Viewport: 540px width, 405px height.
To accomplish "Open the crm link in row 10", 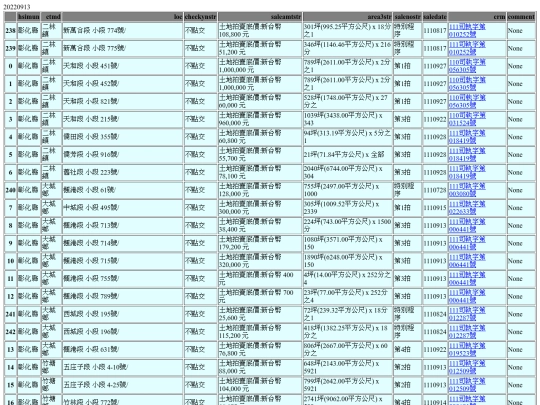I will [x=467, y=261].
